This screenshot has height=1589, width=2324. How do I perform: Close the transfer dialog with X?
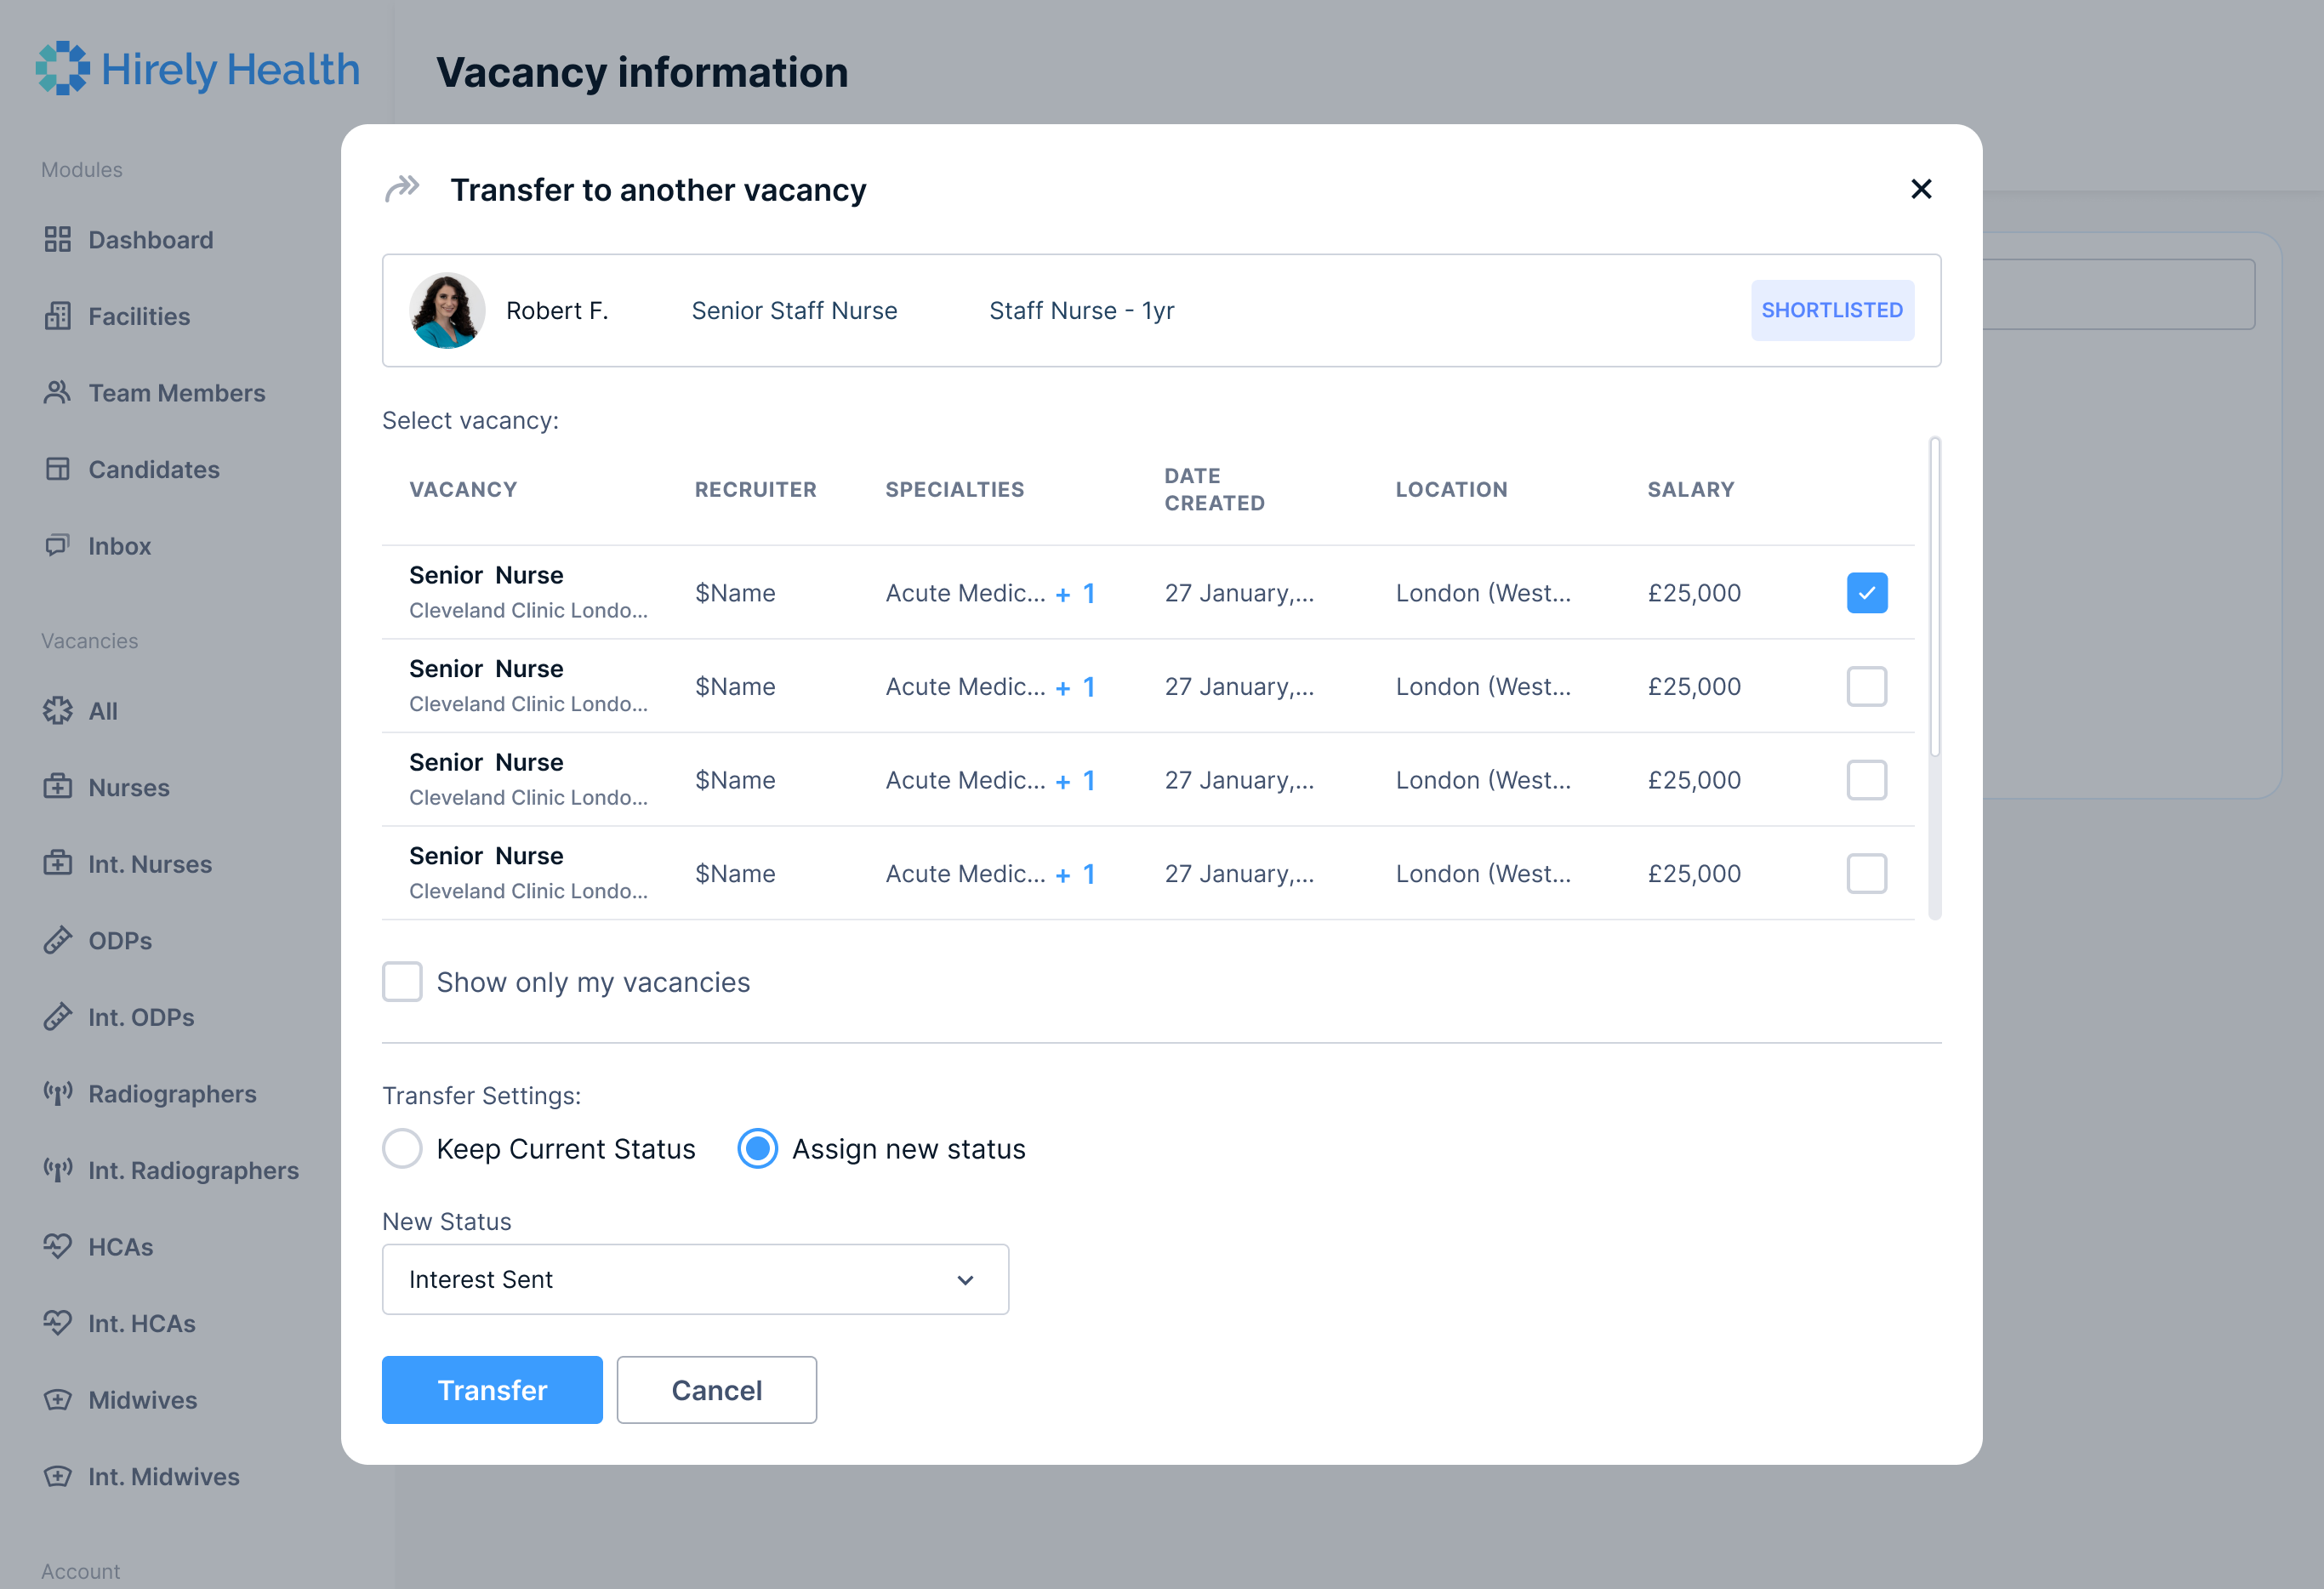[x=1920, y=189]
